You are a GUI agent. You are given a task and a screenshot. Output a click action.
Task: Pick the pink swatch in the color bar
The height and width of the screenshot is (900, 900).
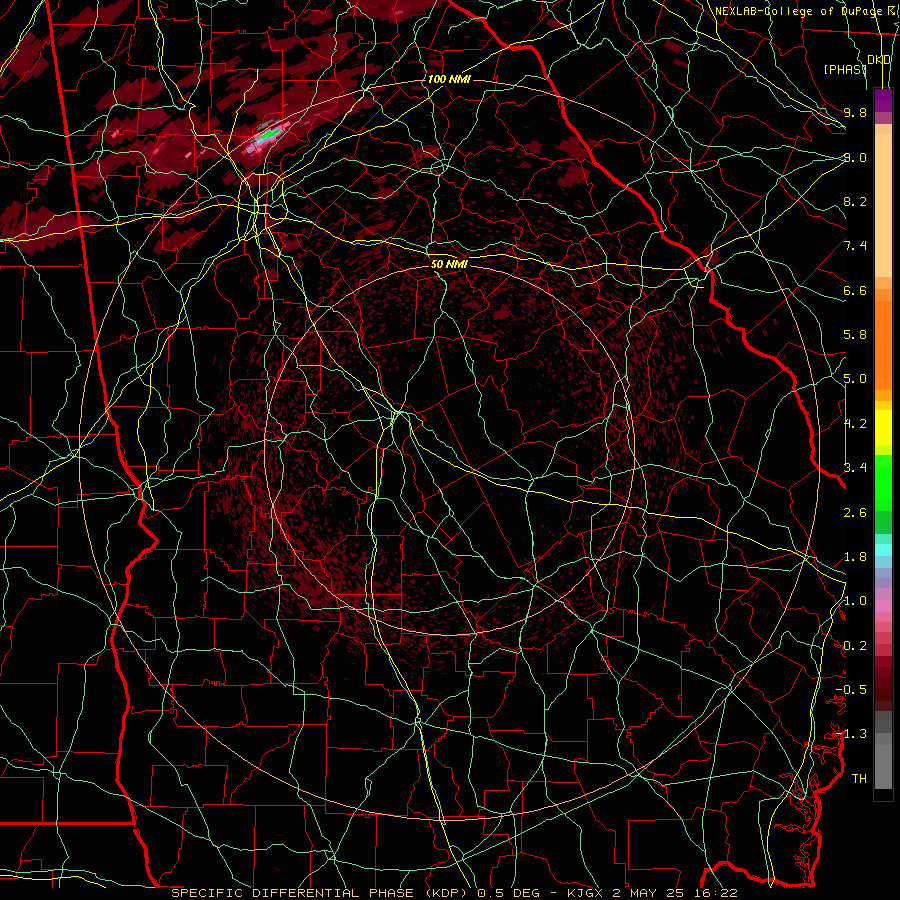coord(883,606)
